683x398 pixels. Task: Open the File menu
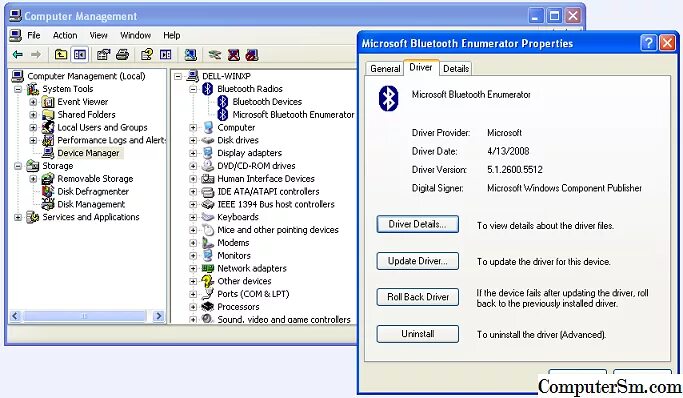pos(34,35)
